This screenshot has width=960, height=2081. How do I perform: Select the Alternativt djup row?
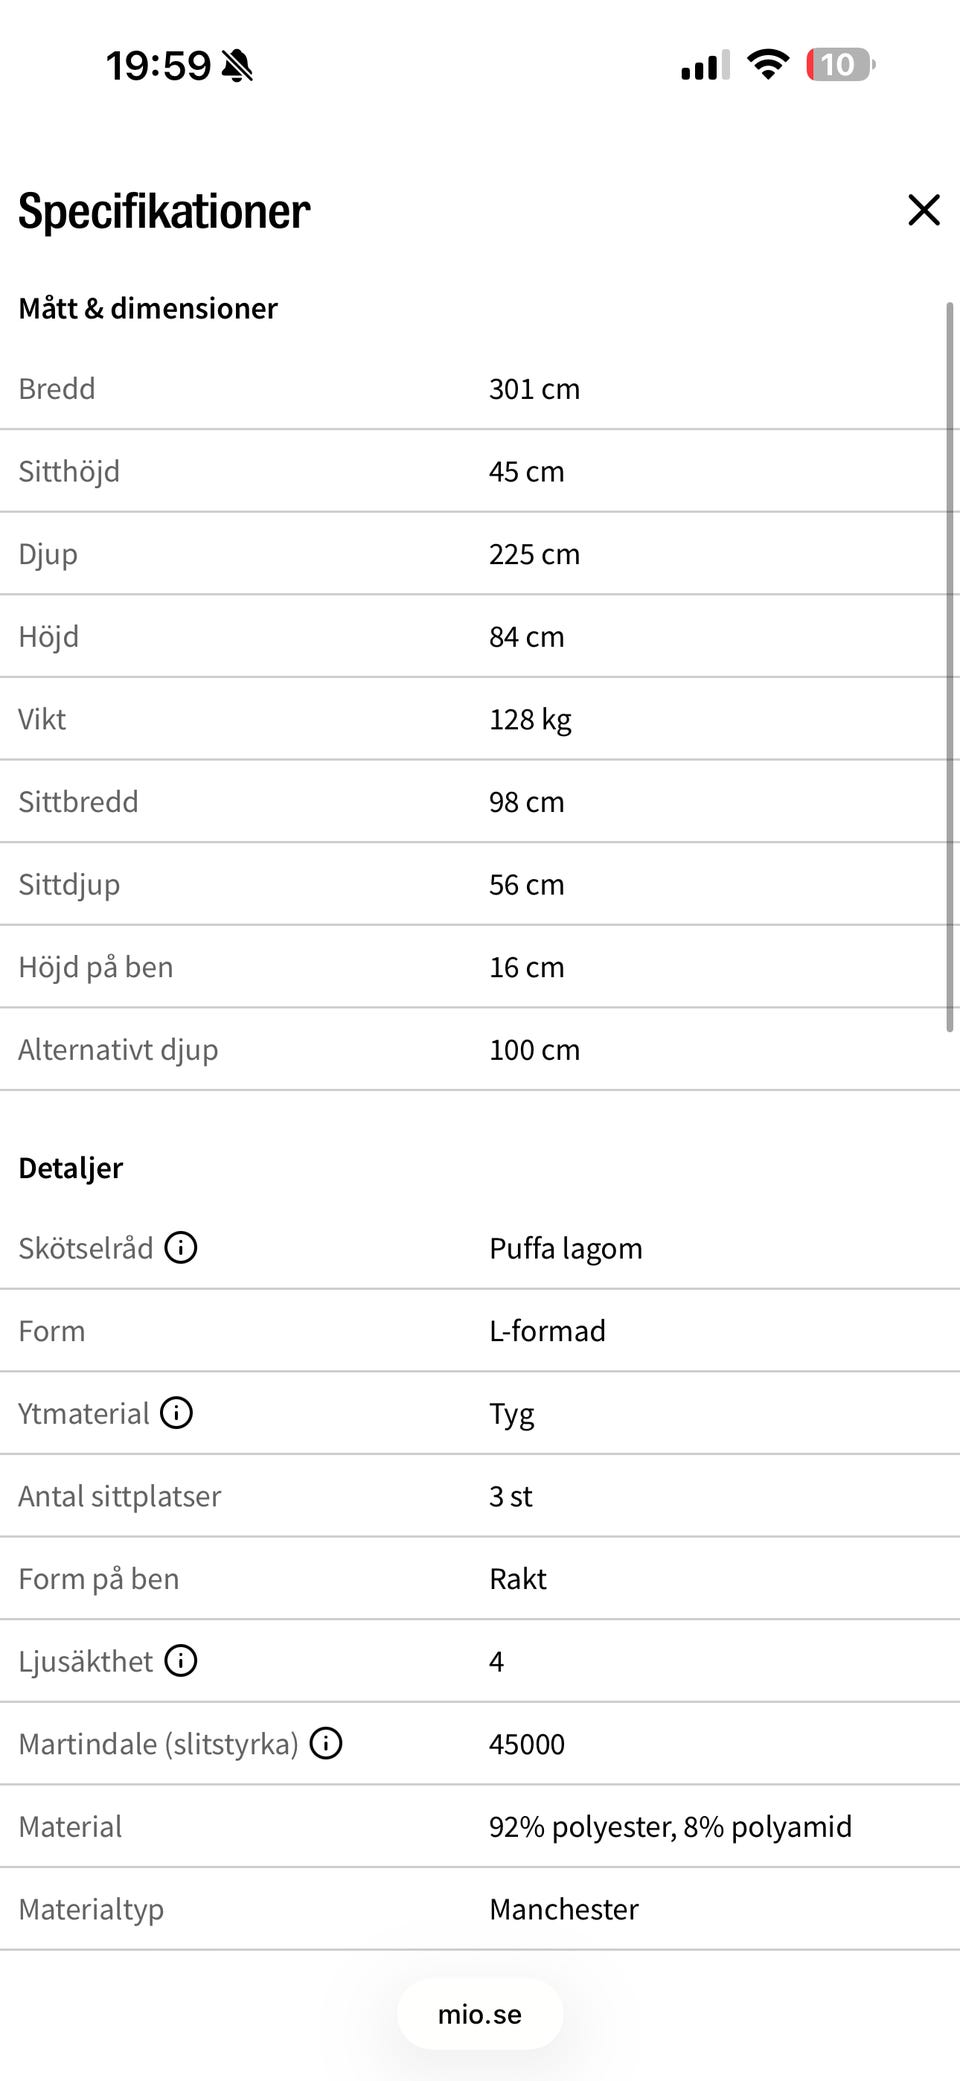click(480, 1049)
